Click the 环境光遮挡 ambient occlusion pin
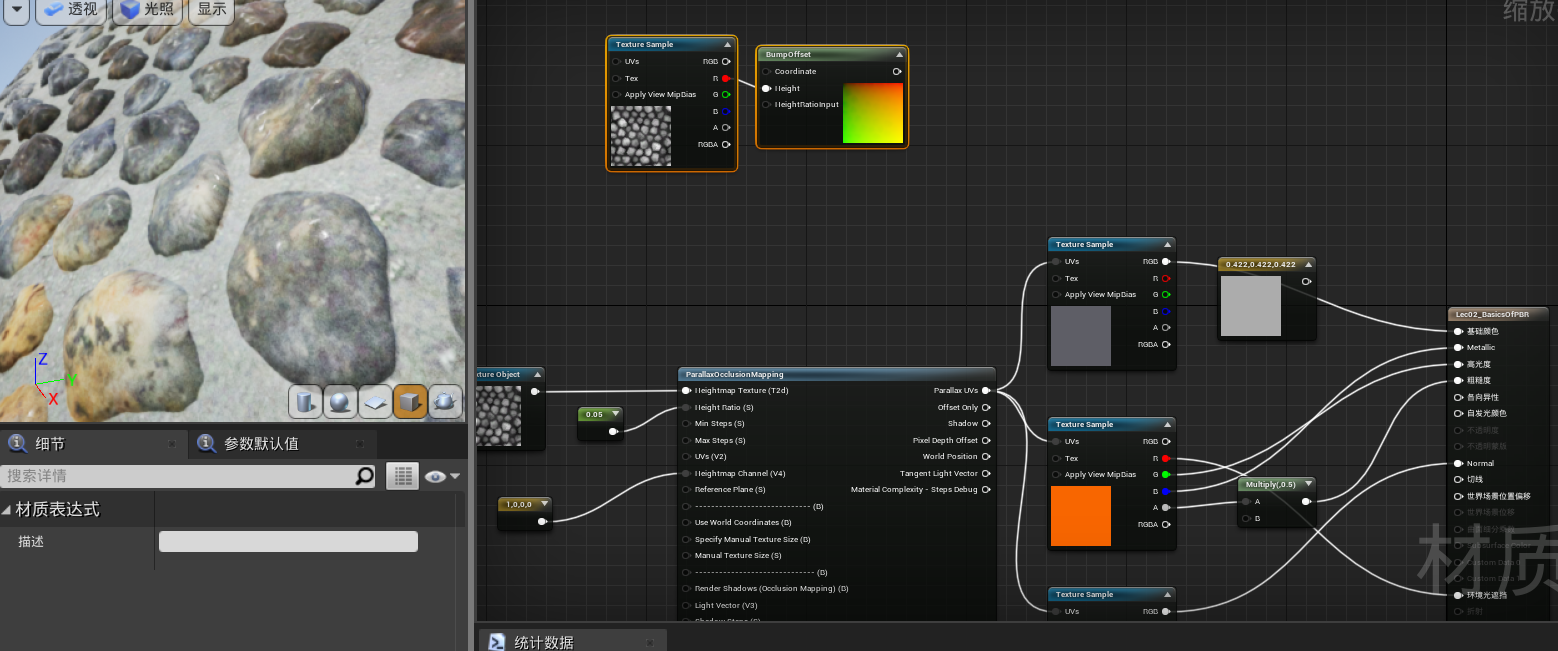 coord(1458,595)
